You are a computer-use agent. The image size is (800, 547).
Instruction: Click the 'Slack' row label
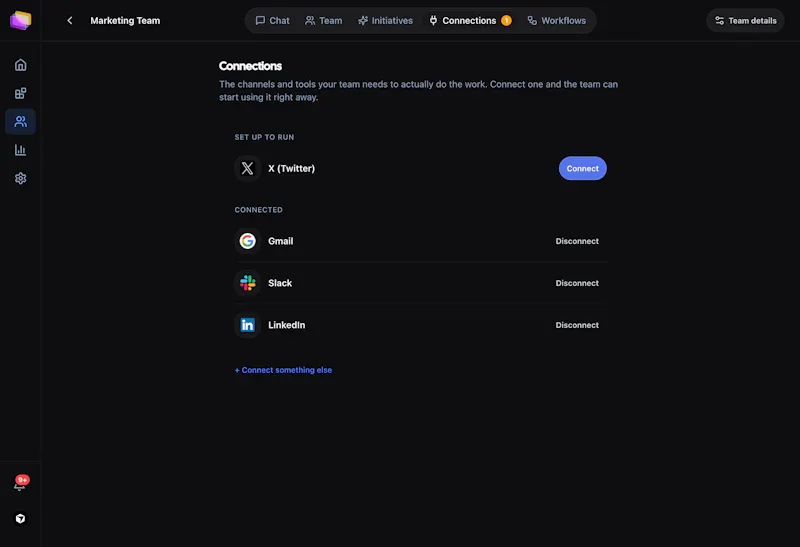280,283
